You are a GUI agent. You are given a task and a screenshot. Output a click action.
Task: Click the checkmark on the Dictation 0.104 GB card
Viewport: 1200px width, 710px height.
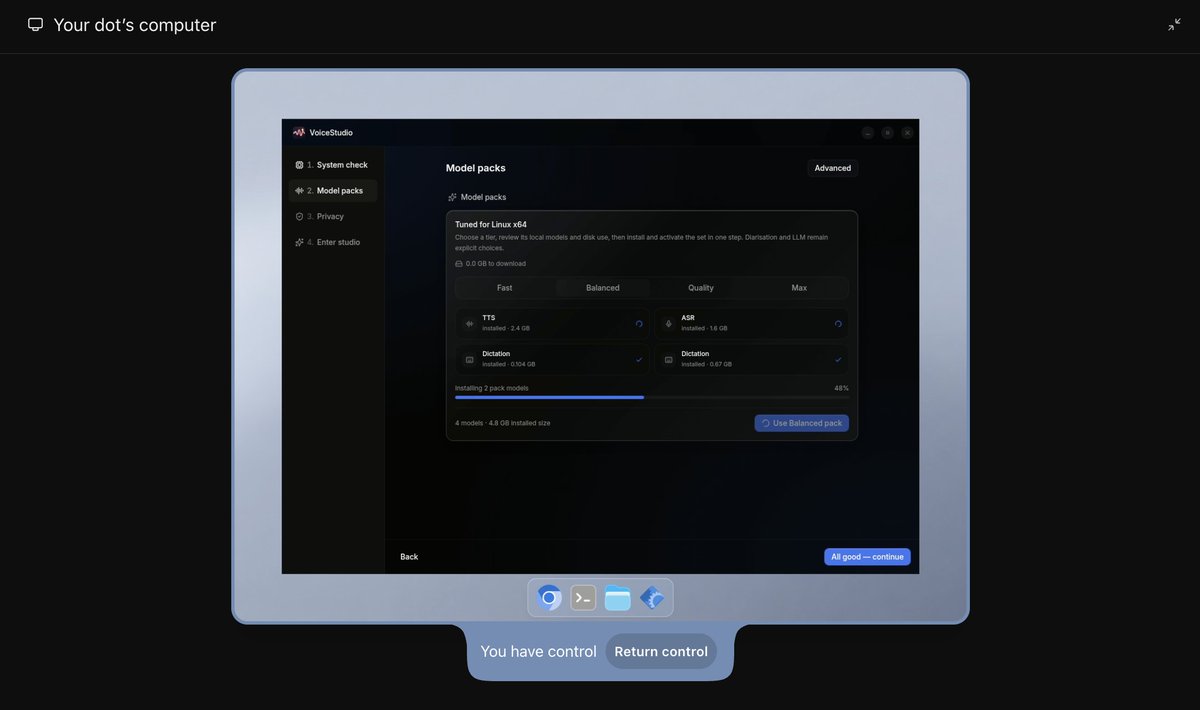(x=638, y=360)
